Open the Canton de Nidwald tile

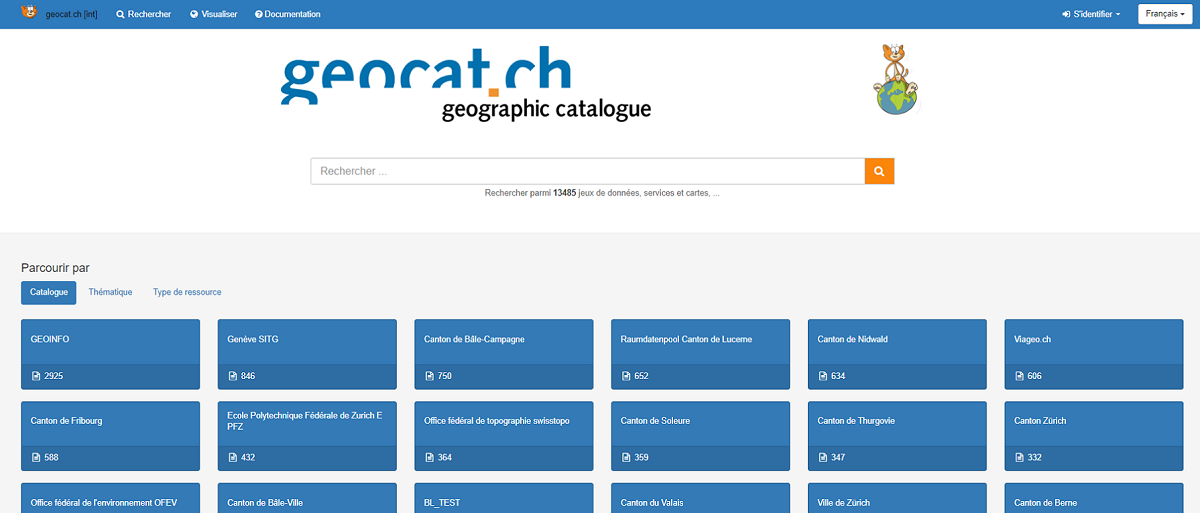tap(897, 354)
